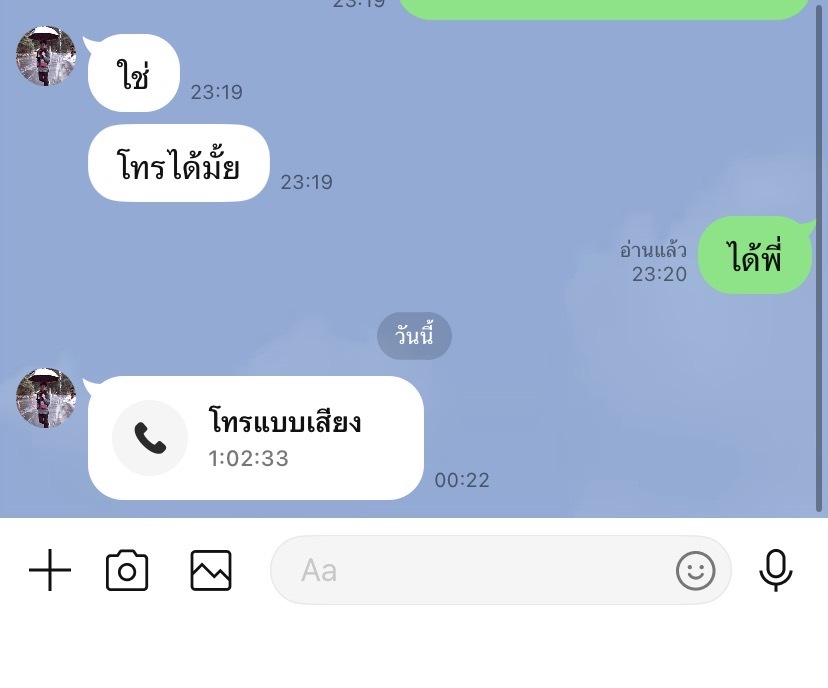Tap the 00:22 call timestamp
The width and height of the screenshot is (828, 688).
pyautogui.click(x=462, y=480)
